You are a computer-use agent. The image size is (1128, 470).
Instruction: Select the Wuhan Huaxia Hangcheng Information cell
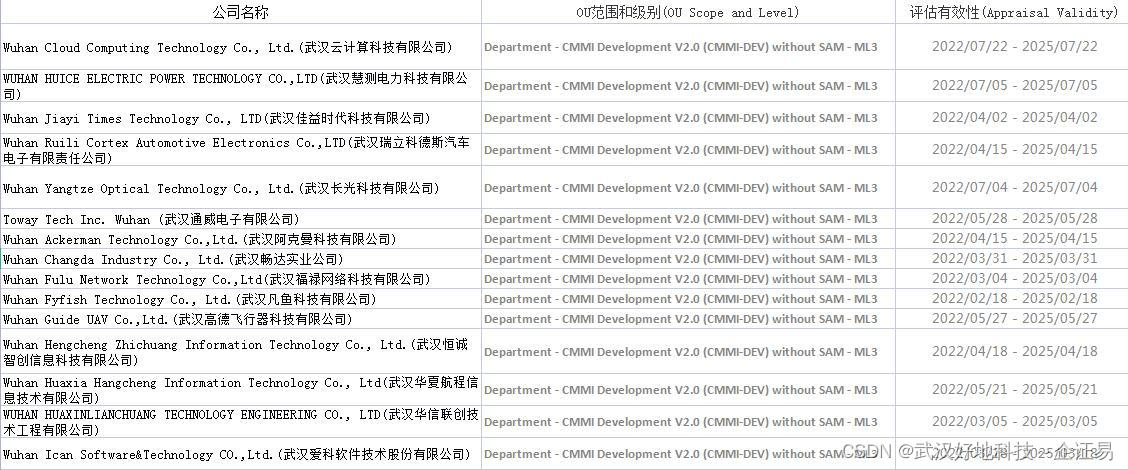[x=240, y=389]
